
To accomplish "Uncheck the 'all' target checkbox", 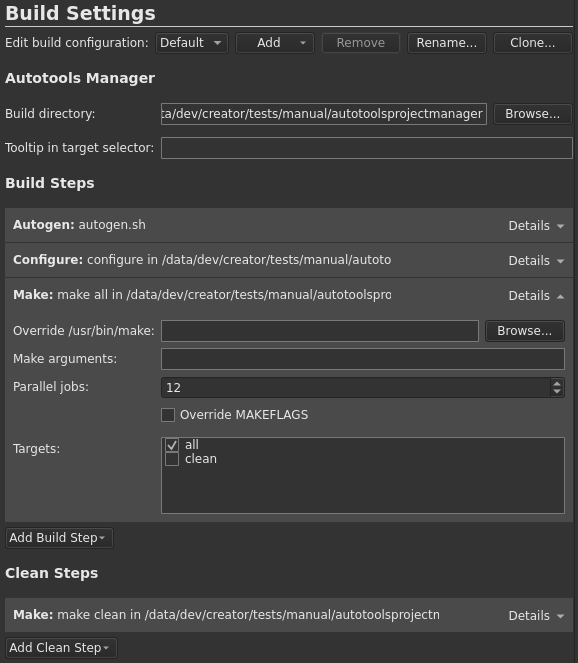I will (x=172, y=445).
